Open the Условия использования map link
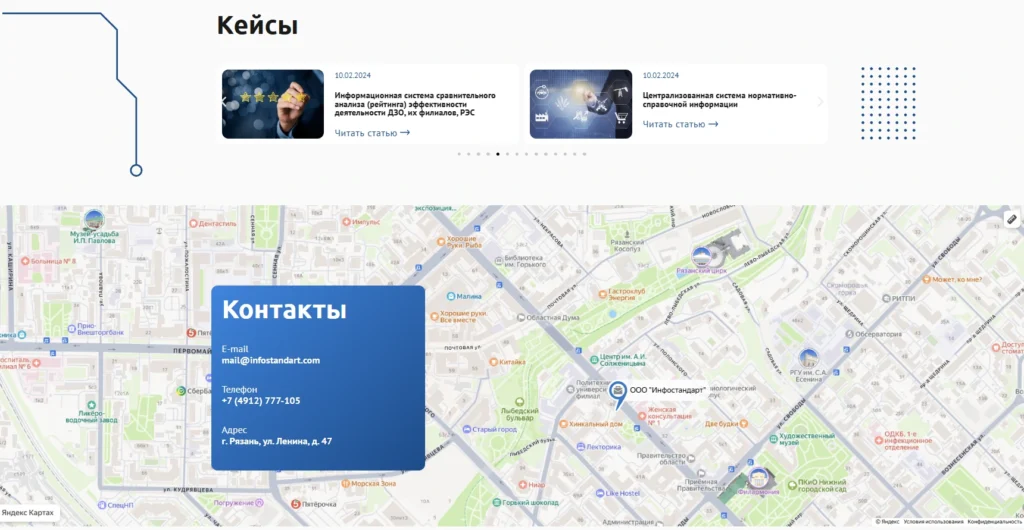The image size is (1024, 530). [933, 522]
